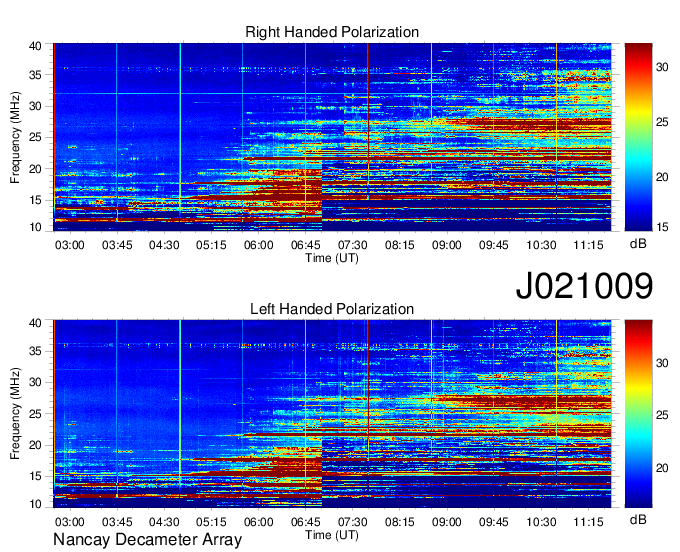Select the J021009 observation label

[584, 285]
